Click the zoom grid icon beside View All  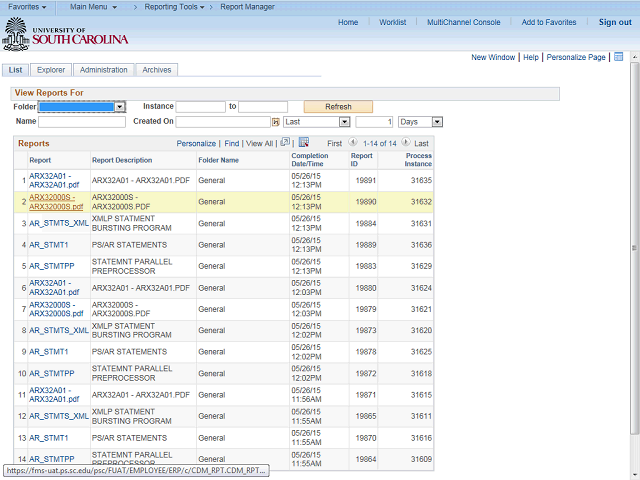pos(285,143)
